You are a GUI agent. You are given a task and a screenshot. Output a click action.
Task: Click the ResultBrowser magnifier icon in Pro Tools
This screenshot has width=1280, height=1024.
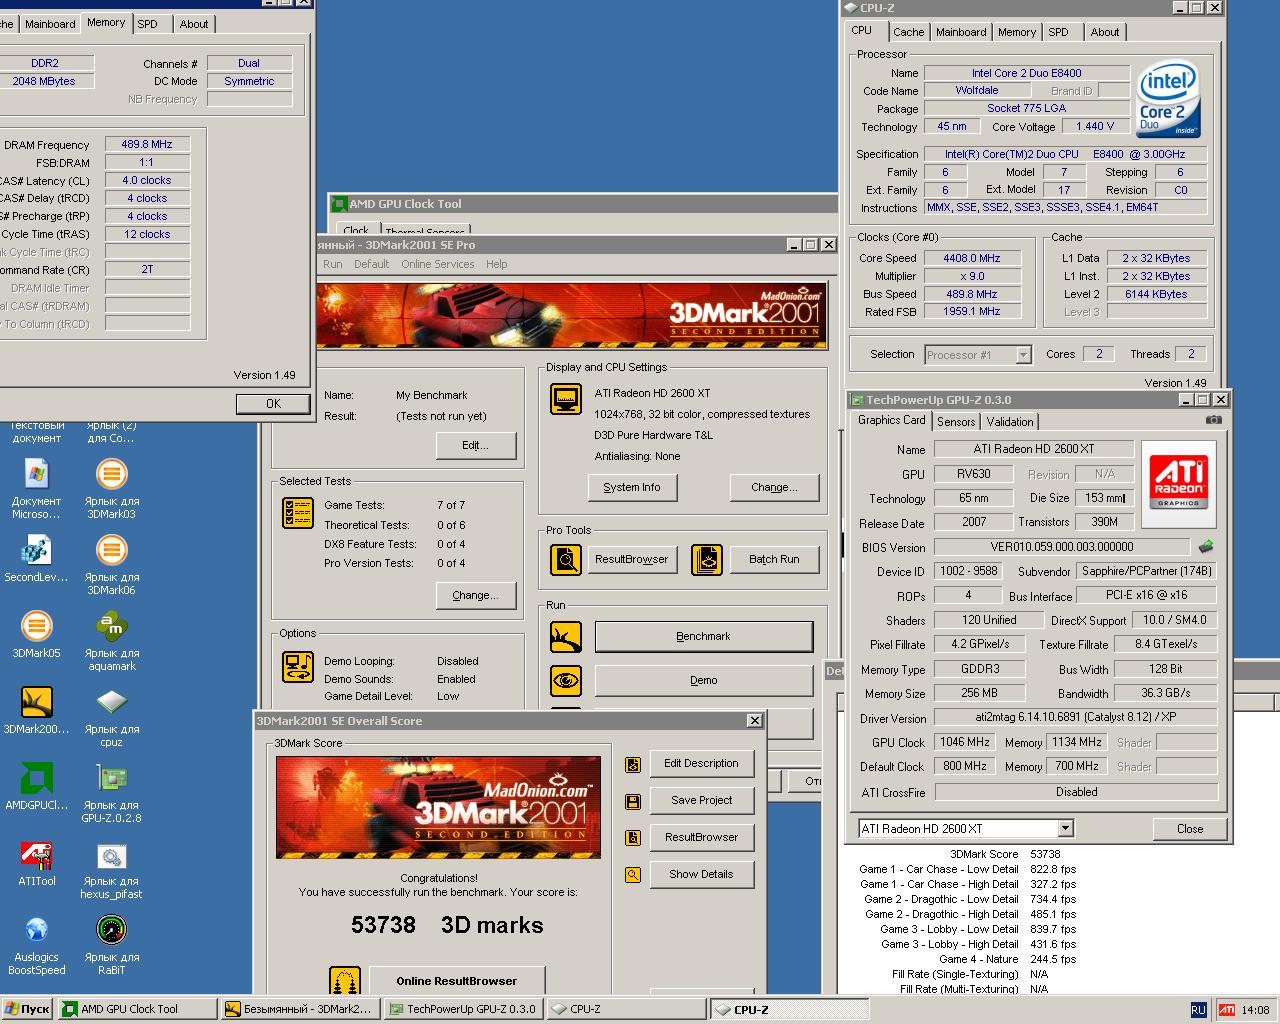tap(566, 559)
